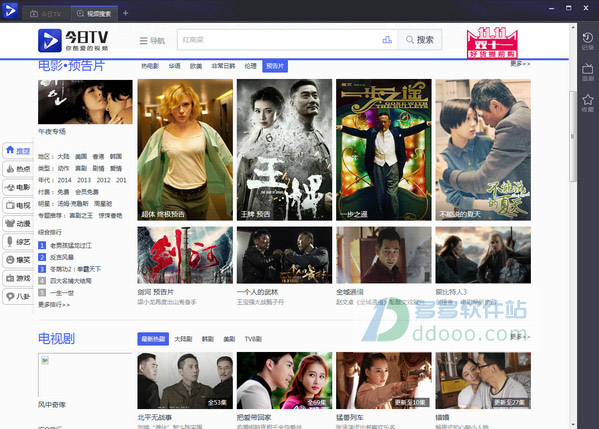Image resolution: width=599 pixels, height=429 pixels.
Task: Select the 美剧 TV drama tab
Action: pyautogui.click(x=229, y=339)
